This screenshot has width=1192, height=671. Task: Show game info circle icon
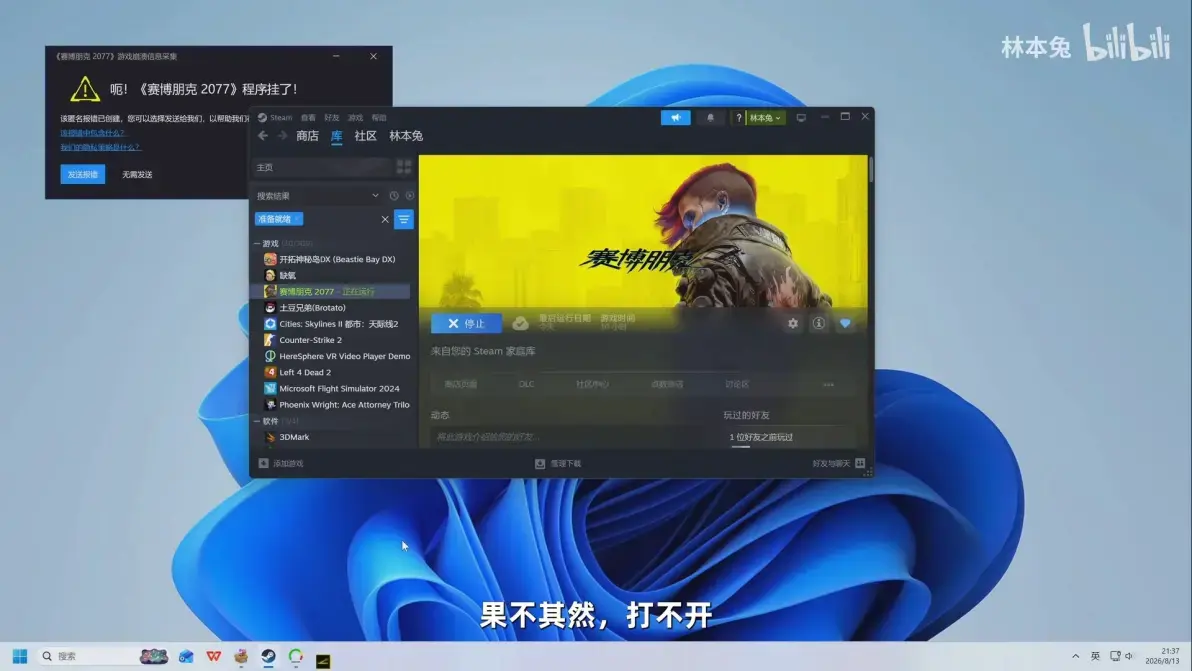[819, 323]
